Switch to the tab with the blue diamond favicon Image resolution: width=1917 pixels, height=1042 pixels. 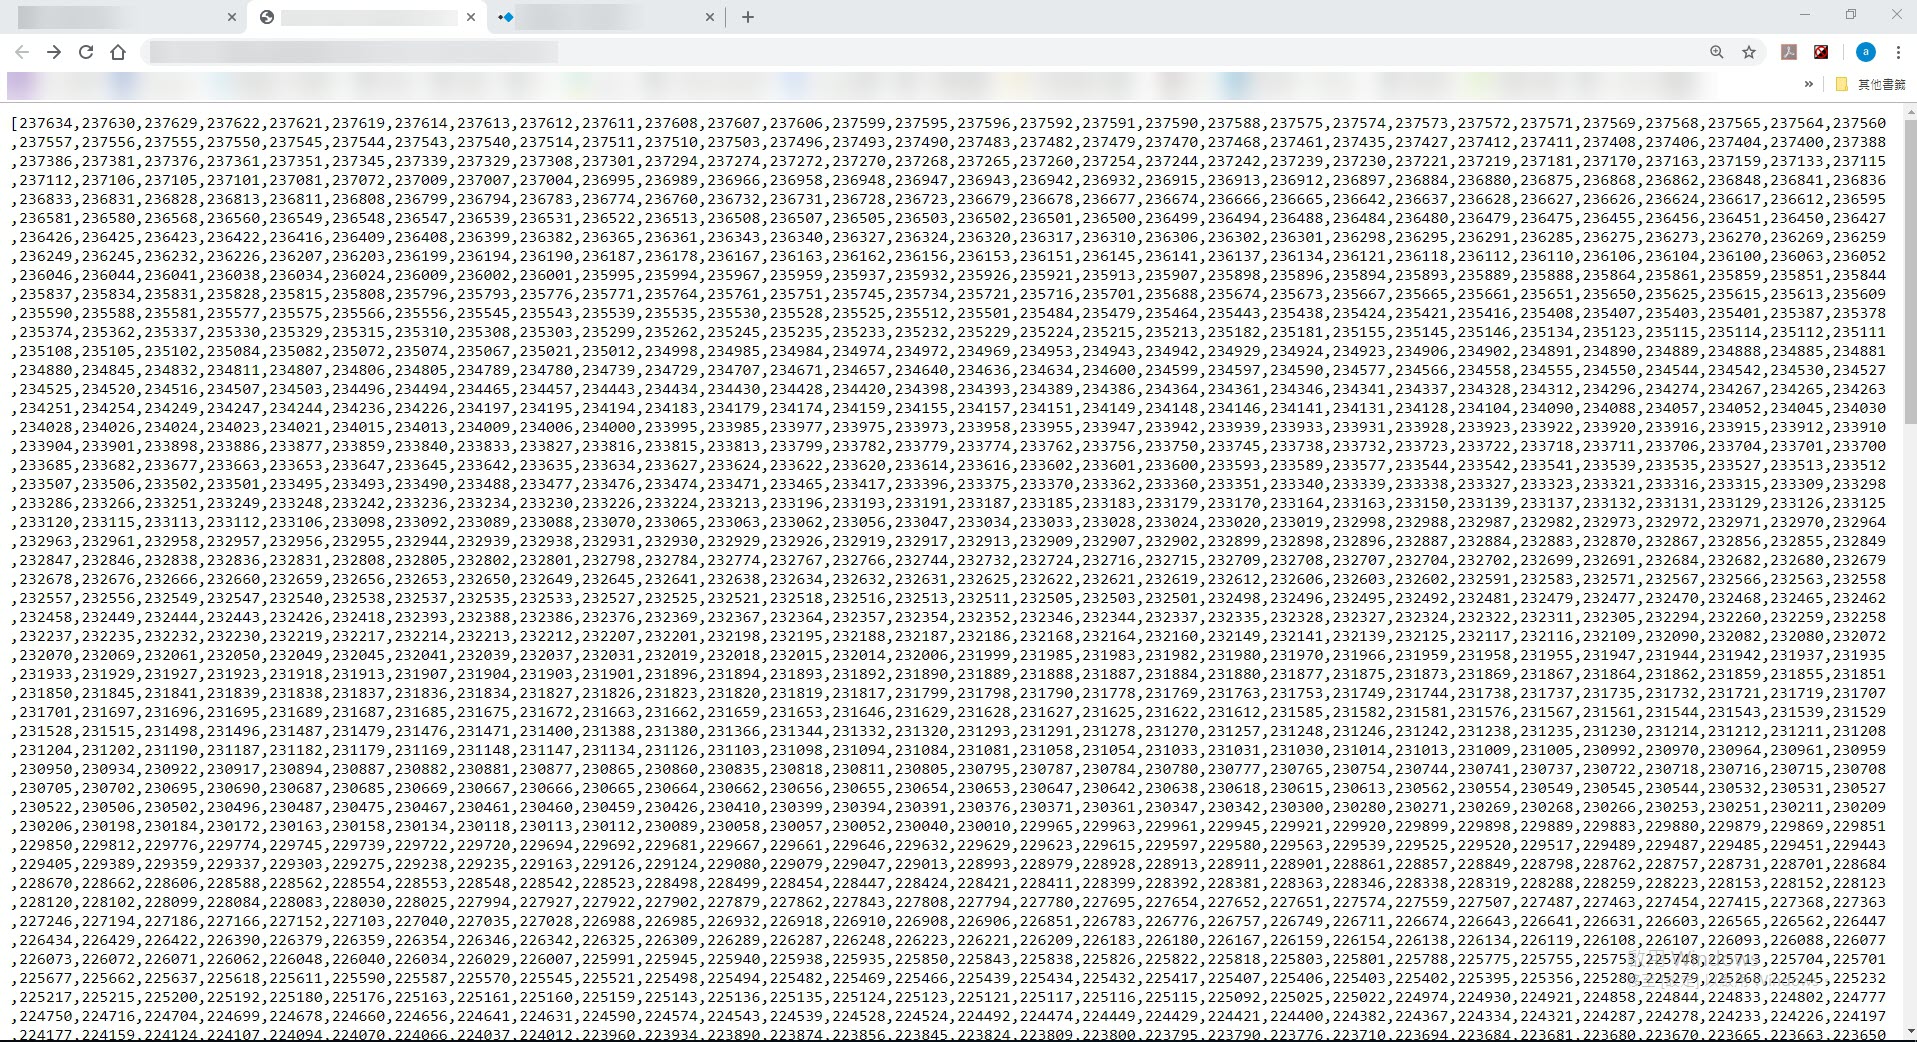click(x=606, y=17)
